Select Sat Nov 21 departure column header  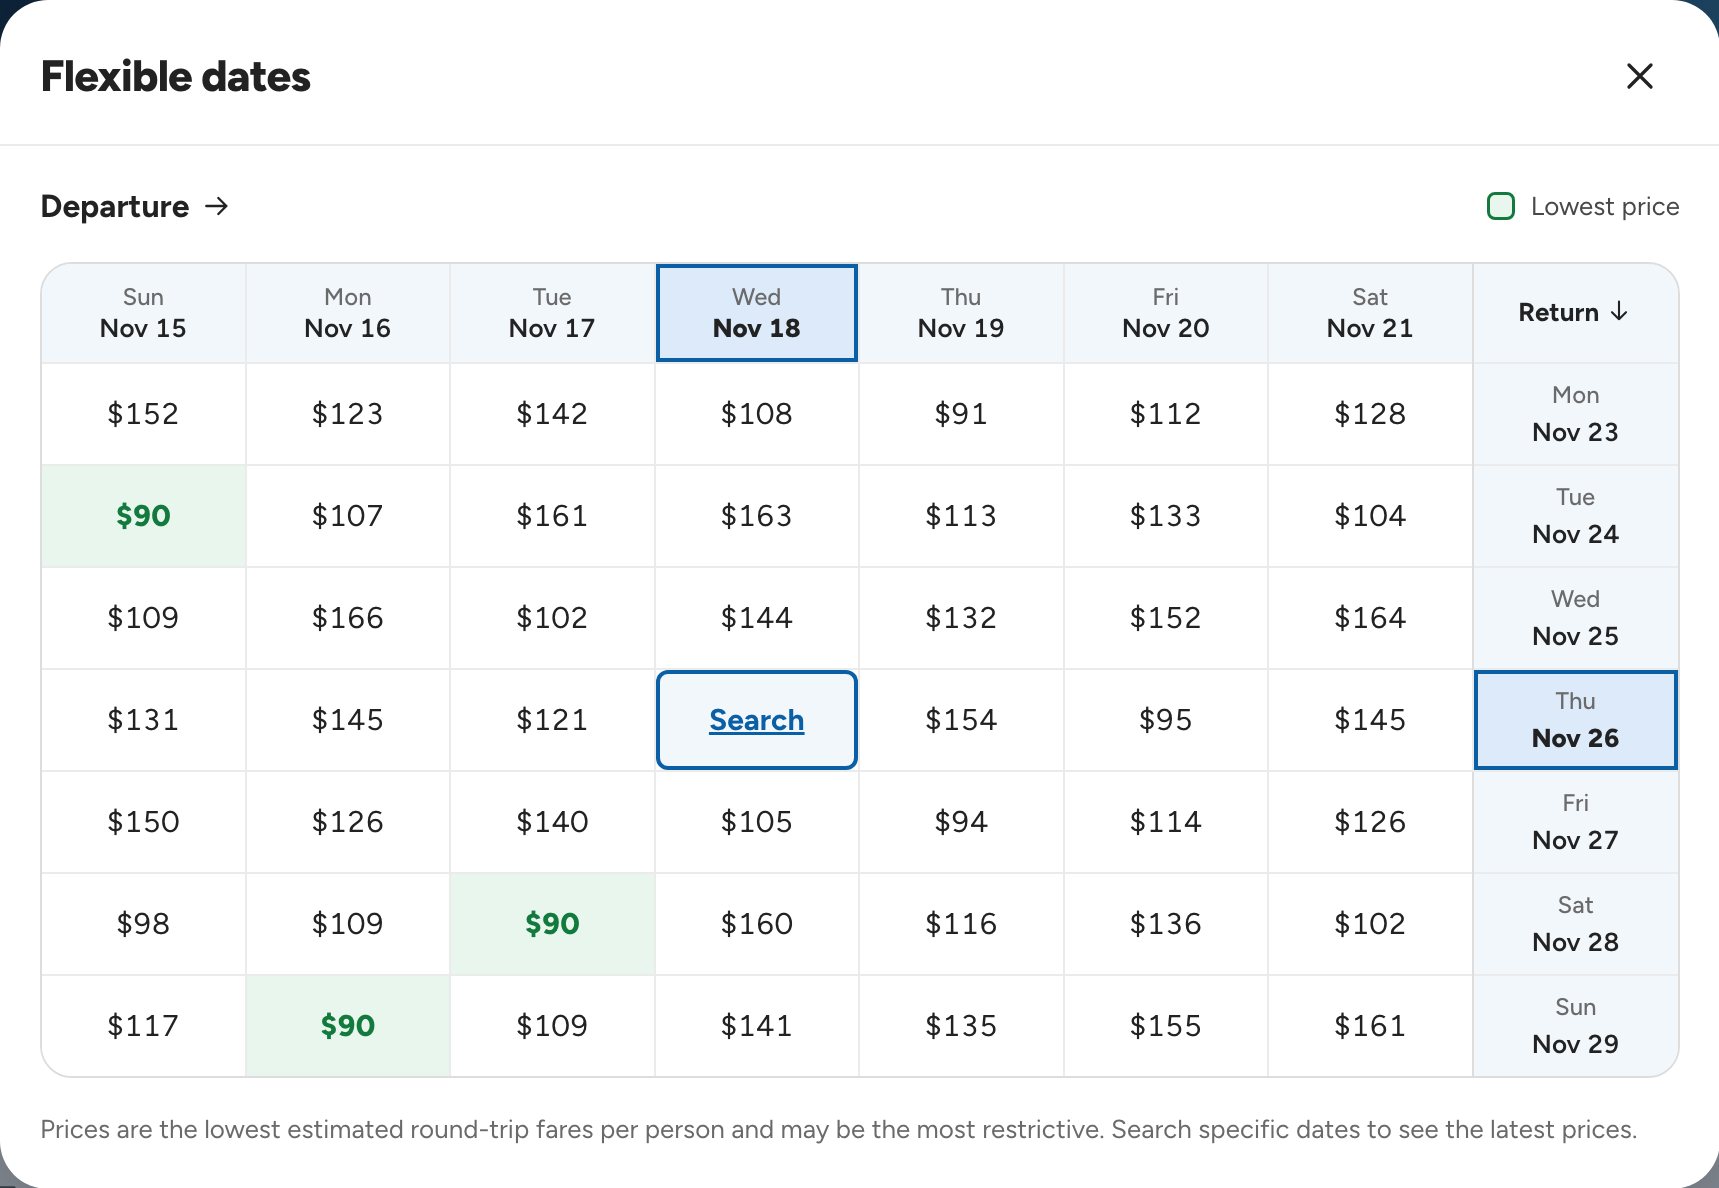[1370, 313]
